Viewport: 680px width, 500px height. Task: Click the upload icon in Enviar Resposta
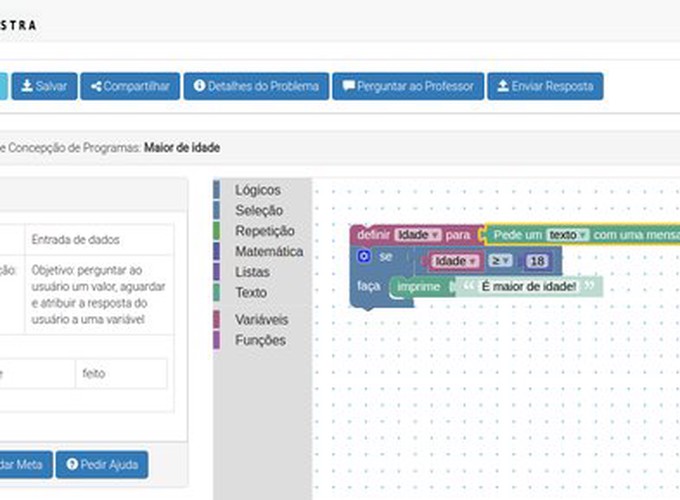click(503, 87)
